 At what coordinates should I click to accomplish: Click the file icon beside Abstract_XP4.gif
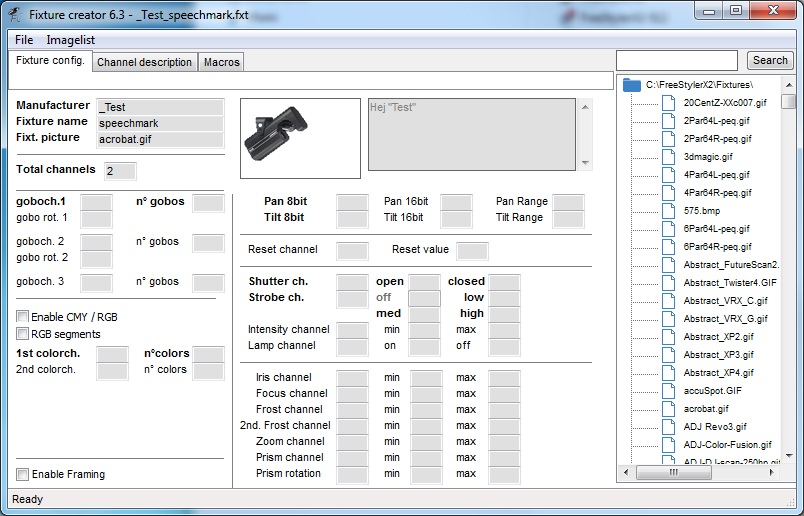[x=670, y=373]
